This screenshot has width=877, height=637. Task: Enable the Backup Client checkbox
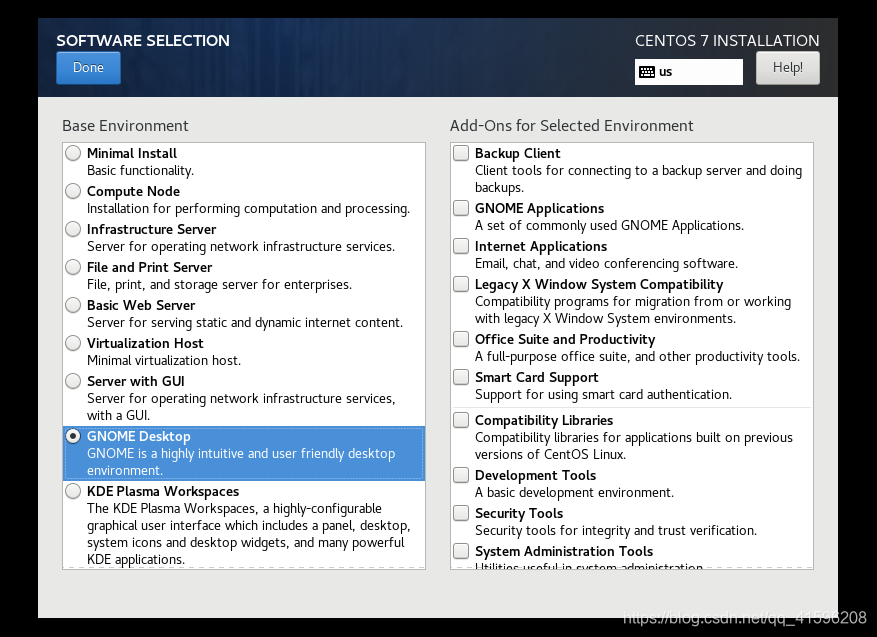[461, 153]
